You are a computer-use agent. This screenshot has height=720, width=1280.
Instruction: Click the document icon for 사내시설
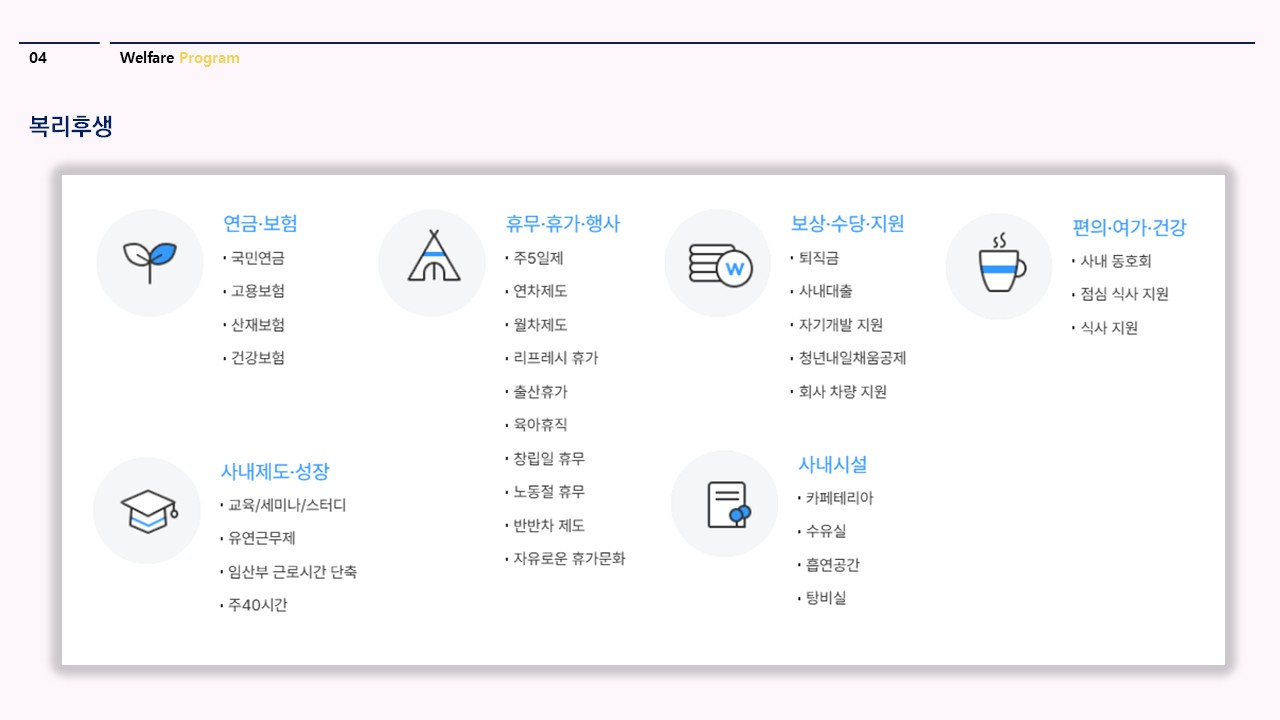tap(726, 503)
